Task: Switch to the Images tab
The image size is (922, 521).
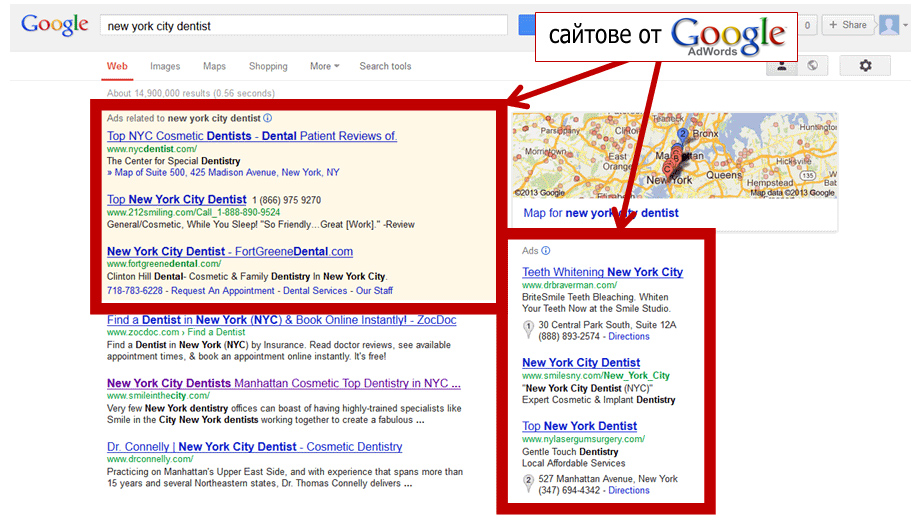Action: [165, 66]
